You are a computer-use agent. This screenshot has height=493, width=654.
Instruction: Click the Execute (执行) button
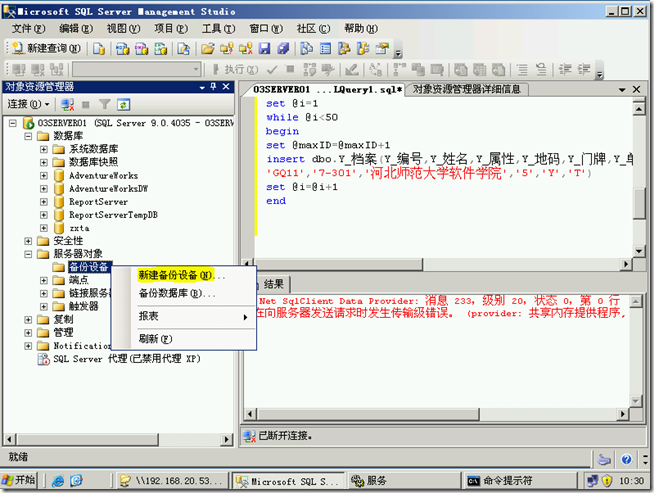[x=236, y=69]
